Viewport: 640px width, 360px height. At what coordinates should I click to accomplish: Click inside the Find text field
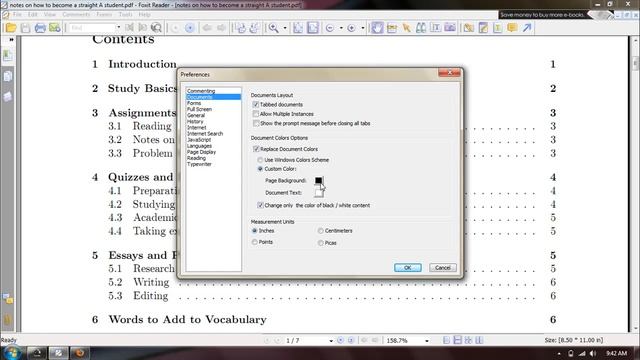click(92, 28)
